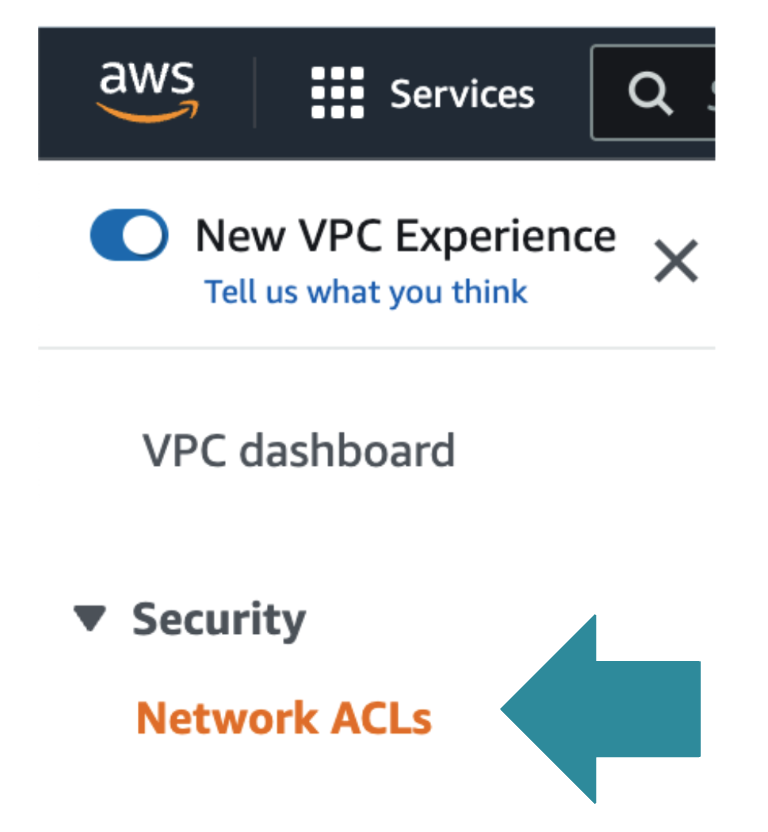Screen dimensions: 768x832
Task: Disable the New VPC Experience toggle
Action: click(128, 234)
